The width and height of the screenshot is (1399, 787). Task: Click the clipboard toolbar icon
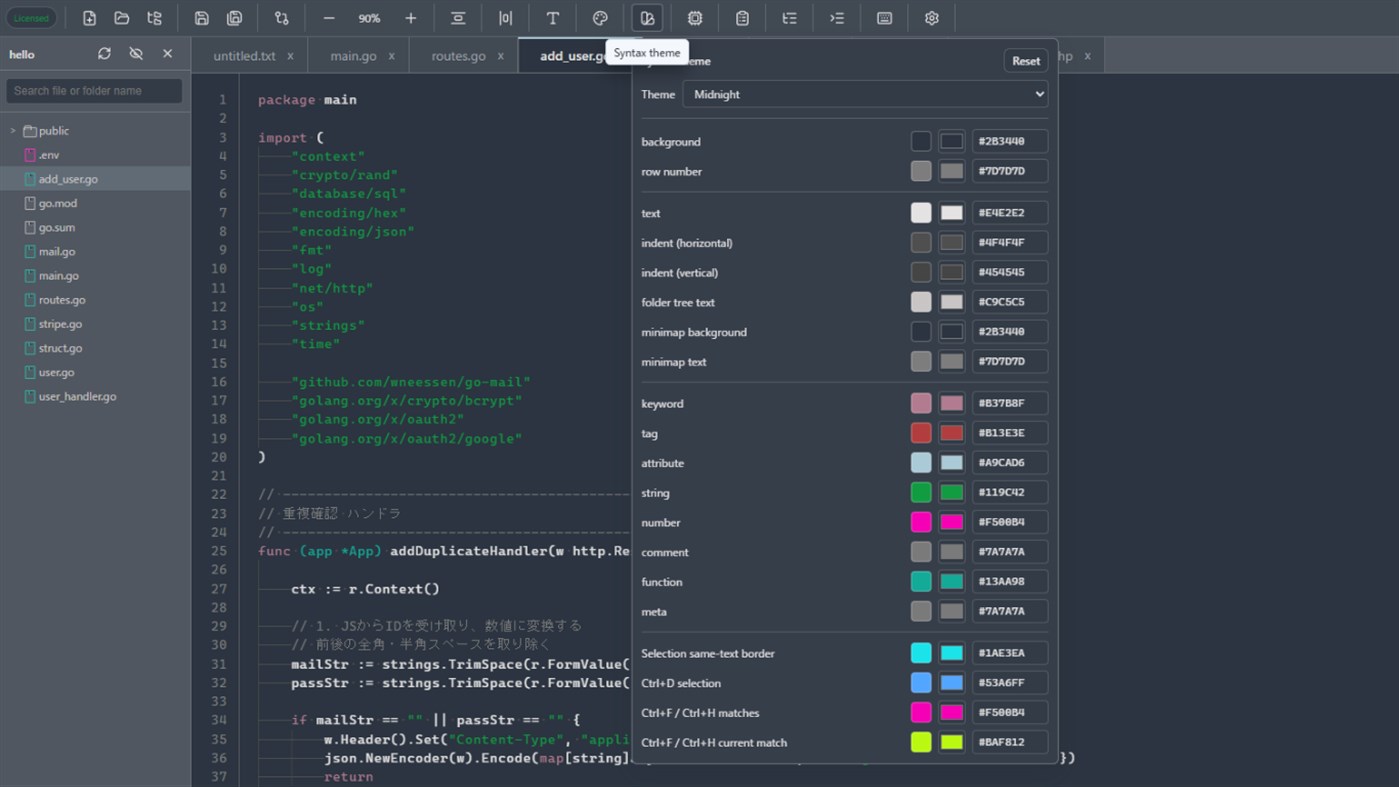click(x=742, y=18)
